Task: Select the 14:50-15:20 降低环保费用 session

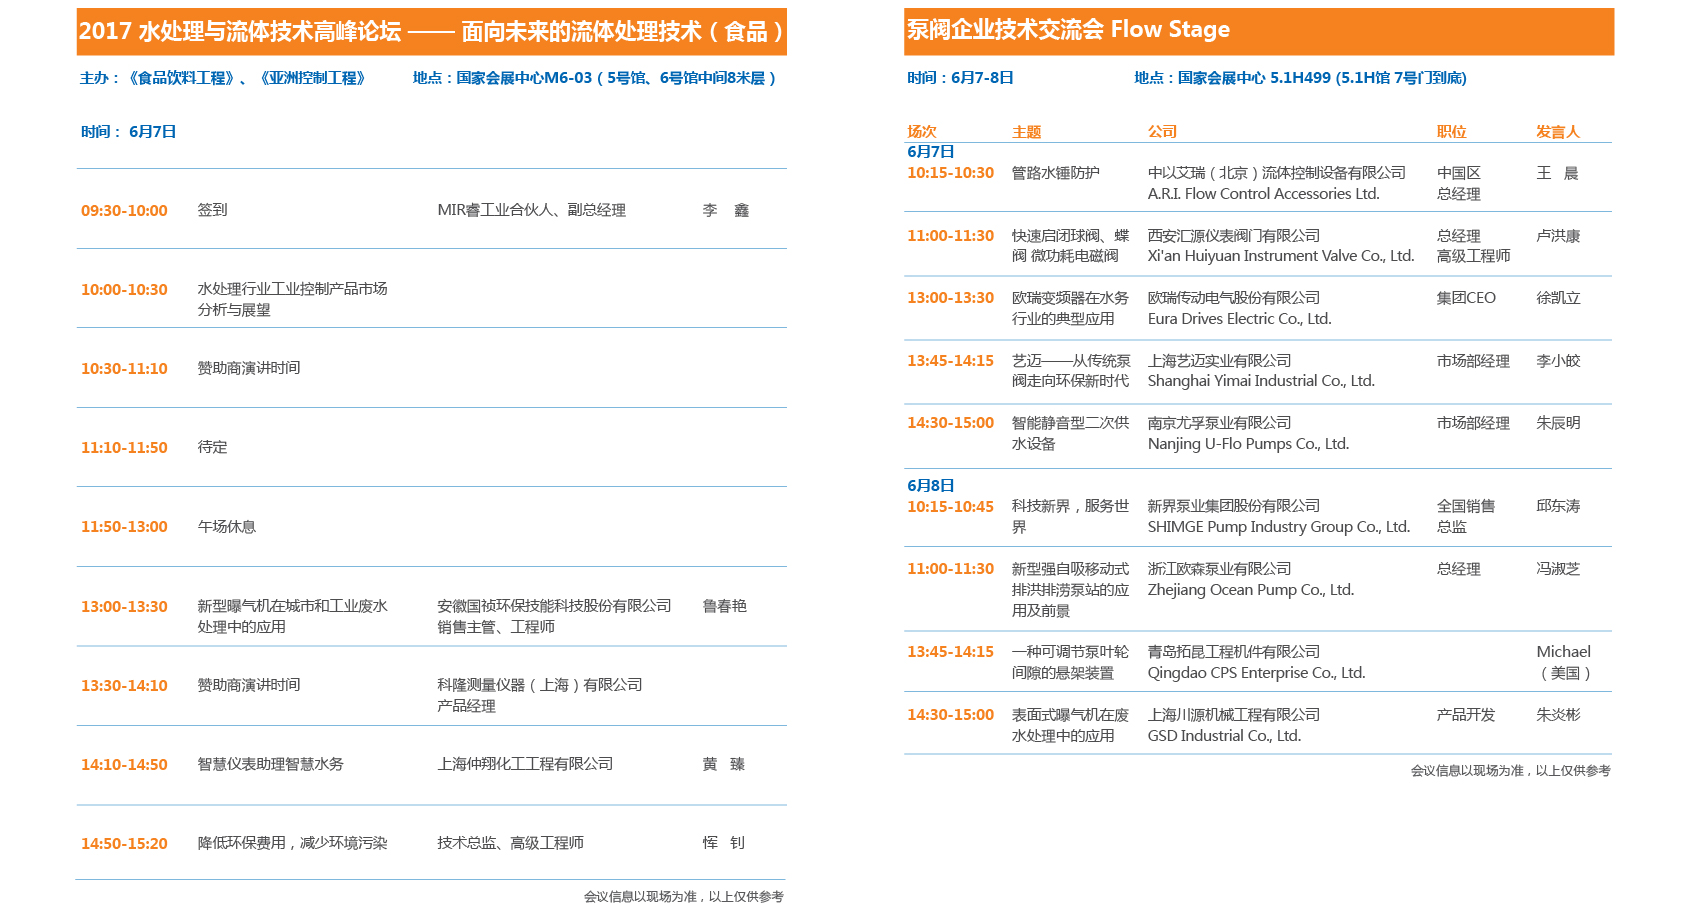Action: 124,844
